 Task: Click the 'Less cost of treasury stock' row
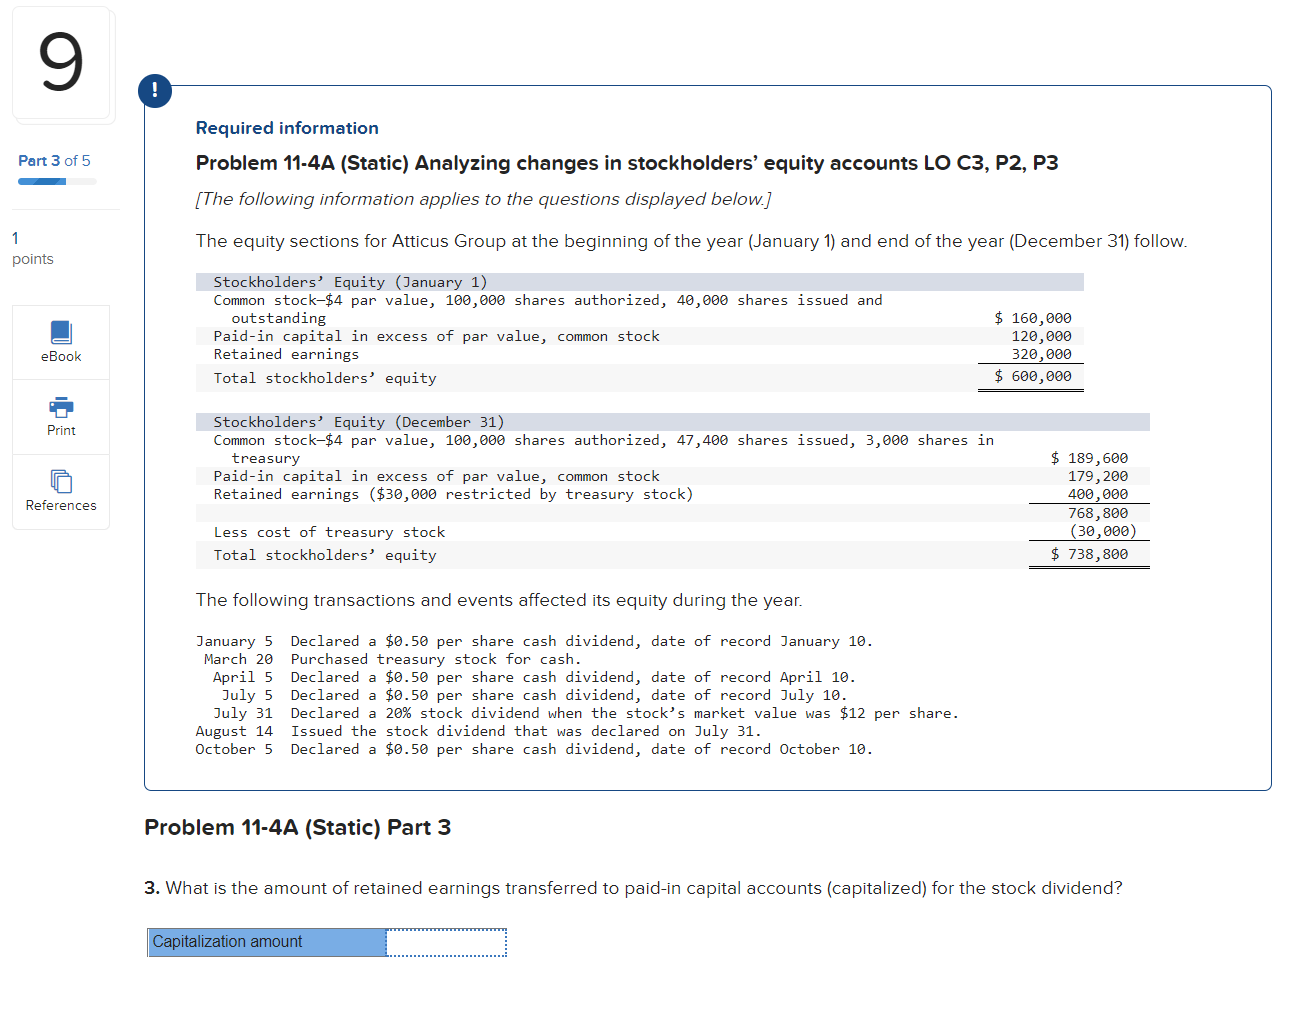tap(673, 532)
